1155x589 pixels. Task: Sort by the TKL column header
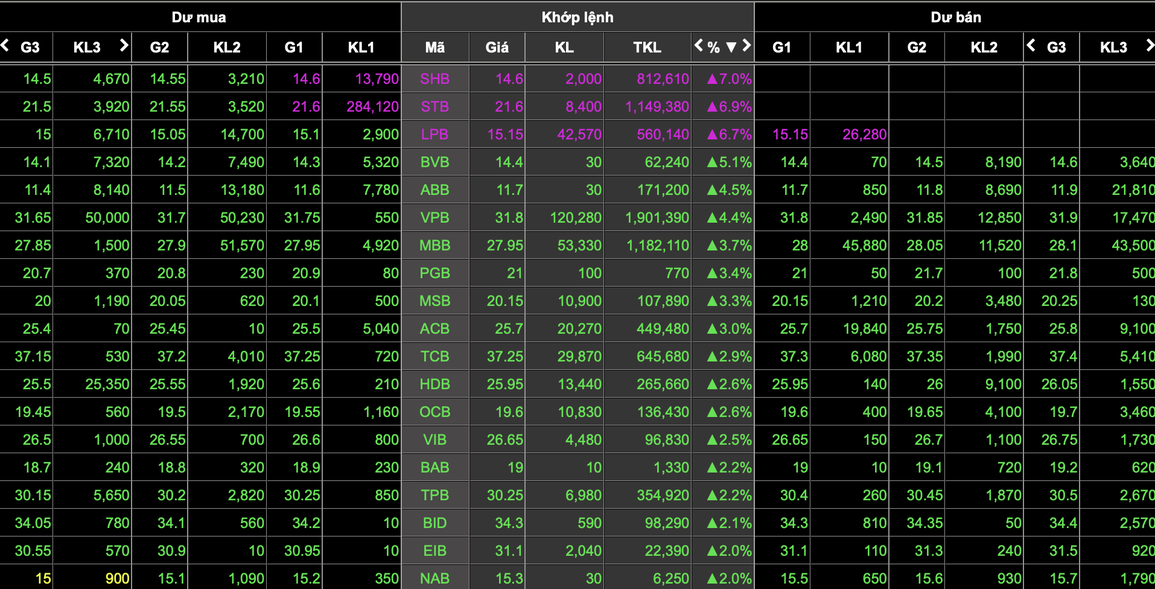647,47
